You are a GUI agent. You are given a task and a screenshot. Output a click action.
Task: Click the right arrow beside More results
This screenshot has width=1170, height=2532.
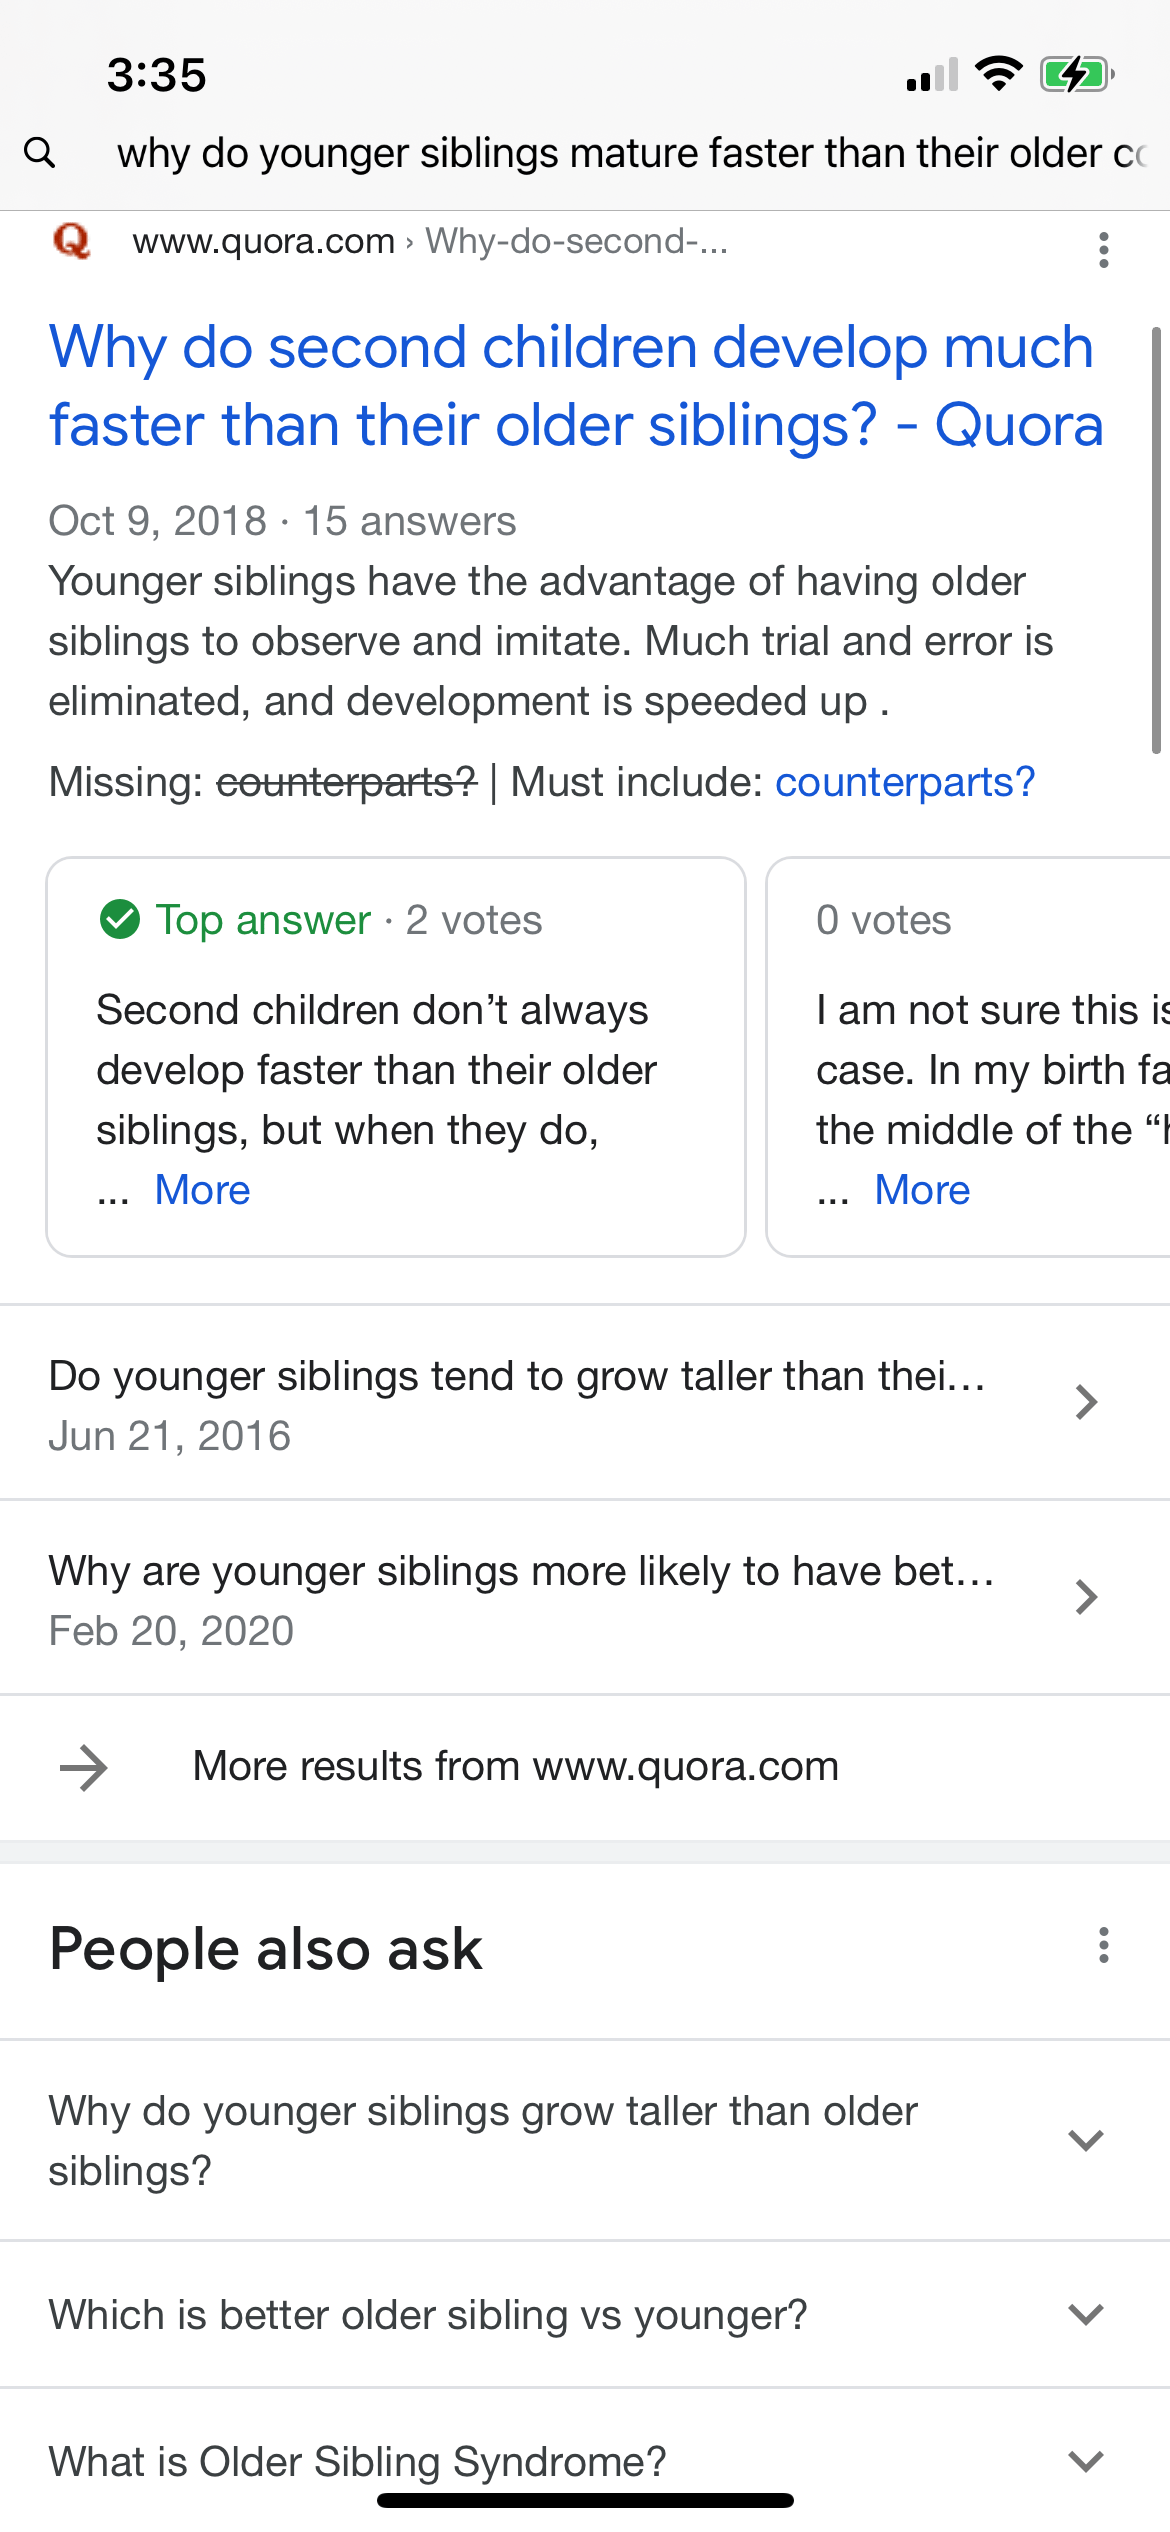click(84, 1767)
